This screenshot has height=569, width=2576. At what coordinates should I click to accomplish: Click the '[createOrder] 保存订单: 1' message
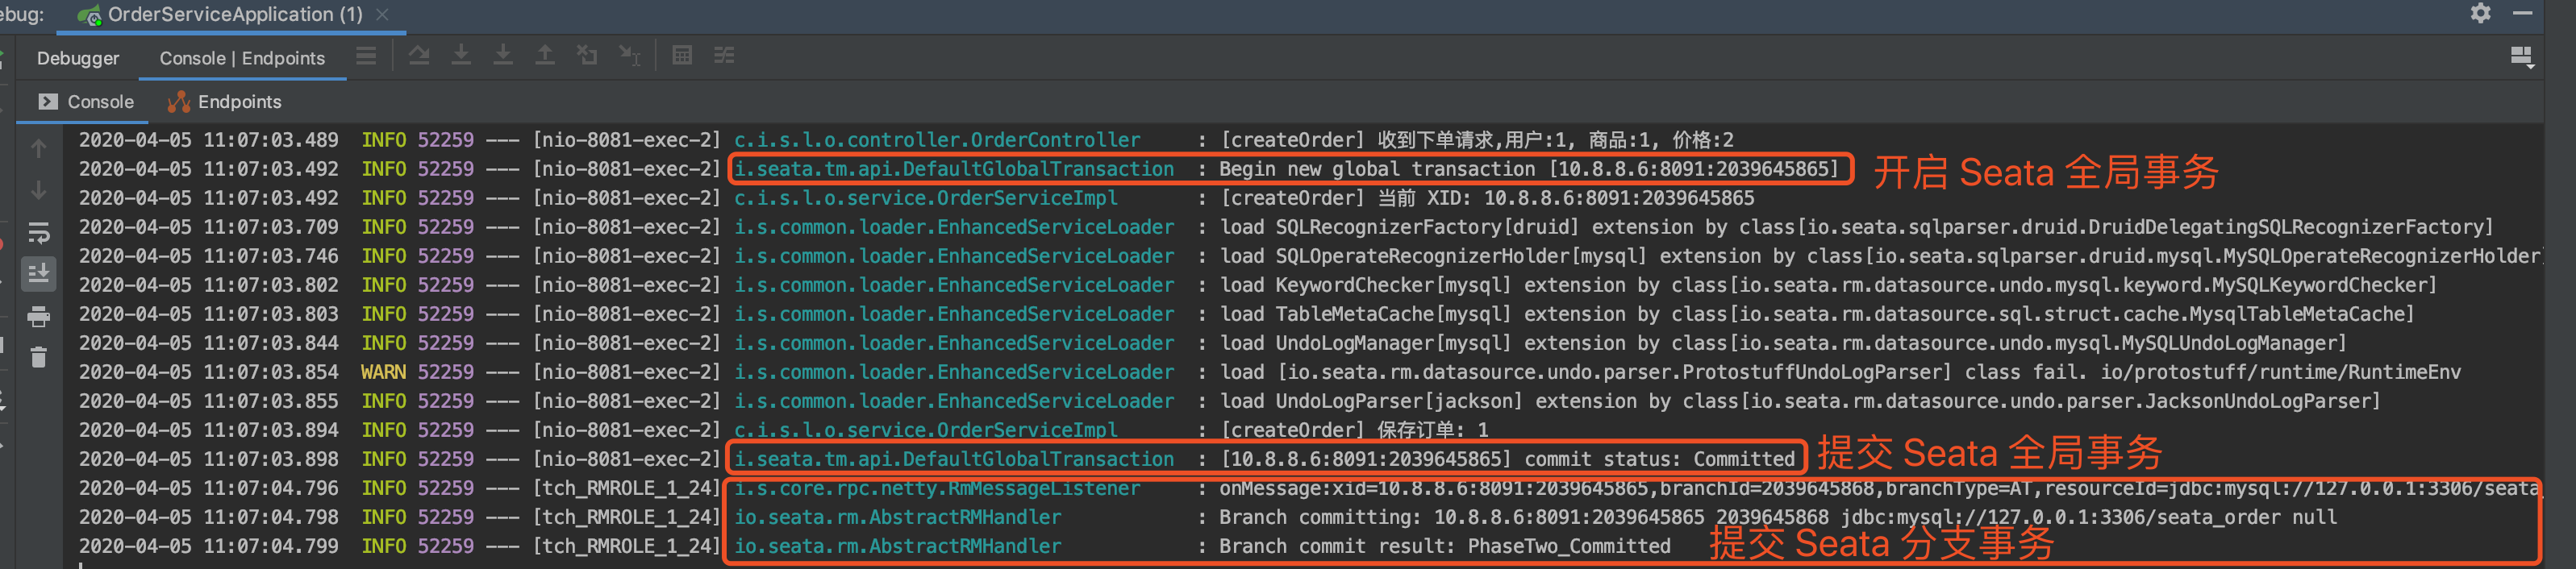pos(1354,430)
